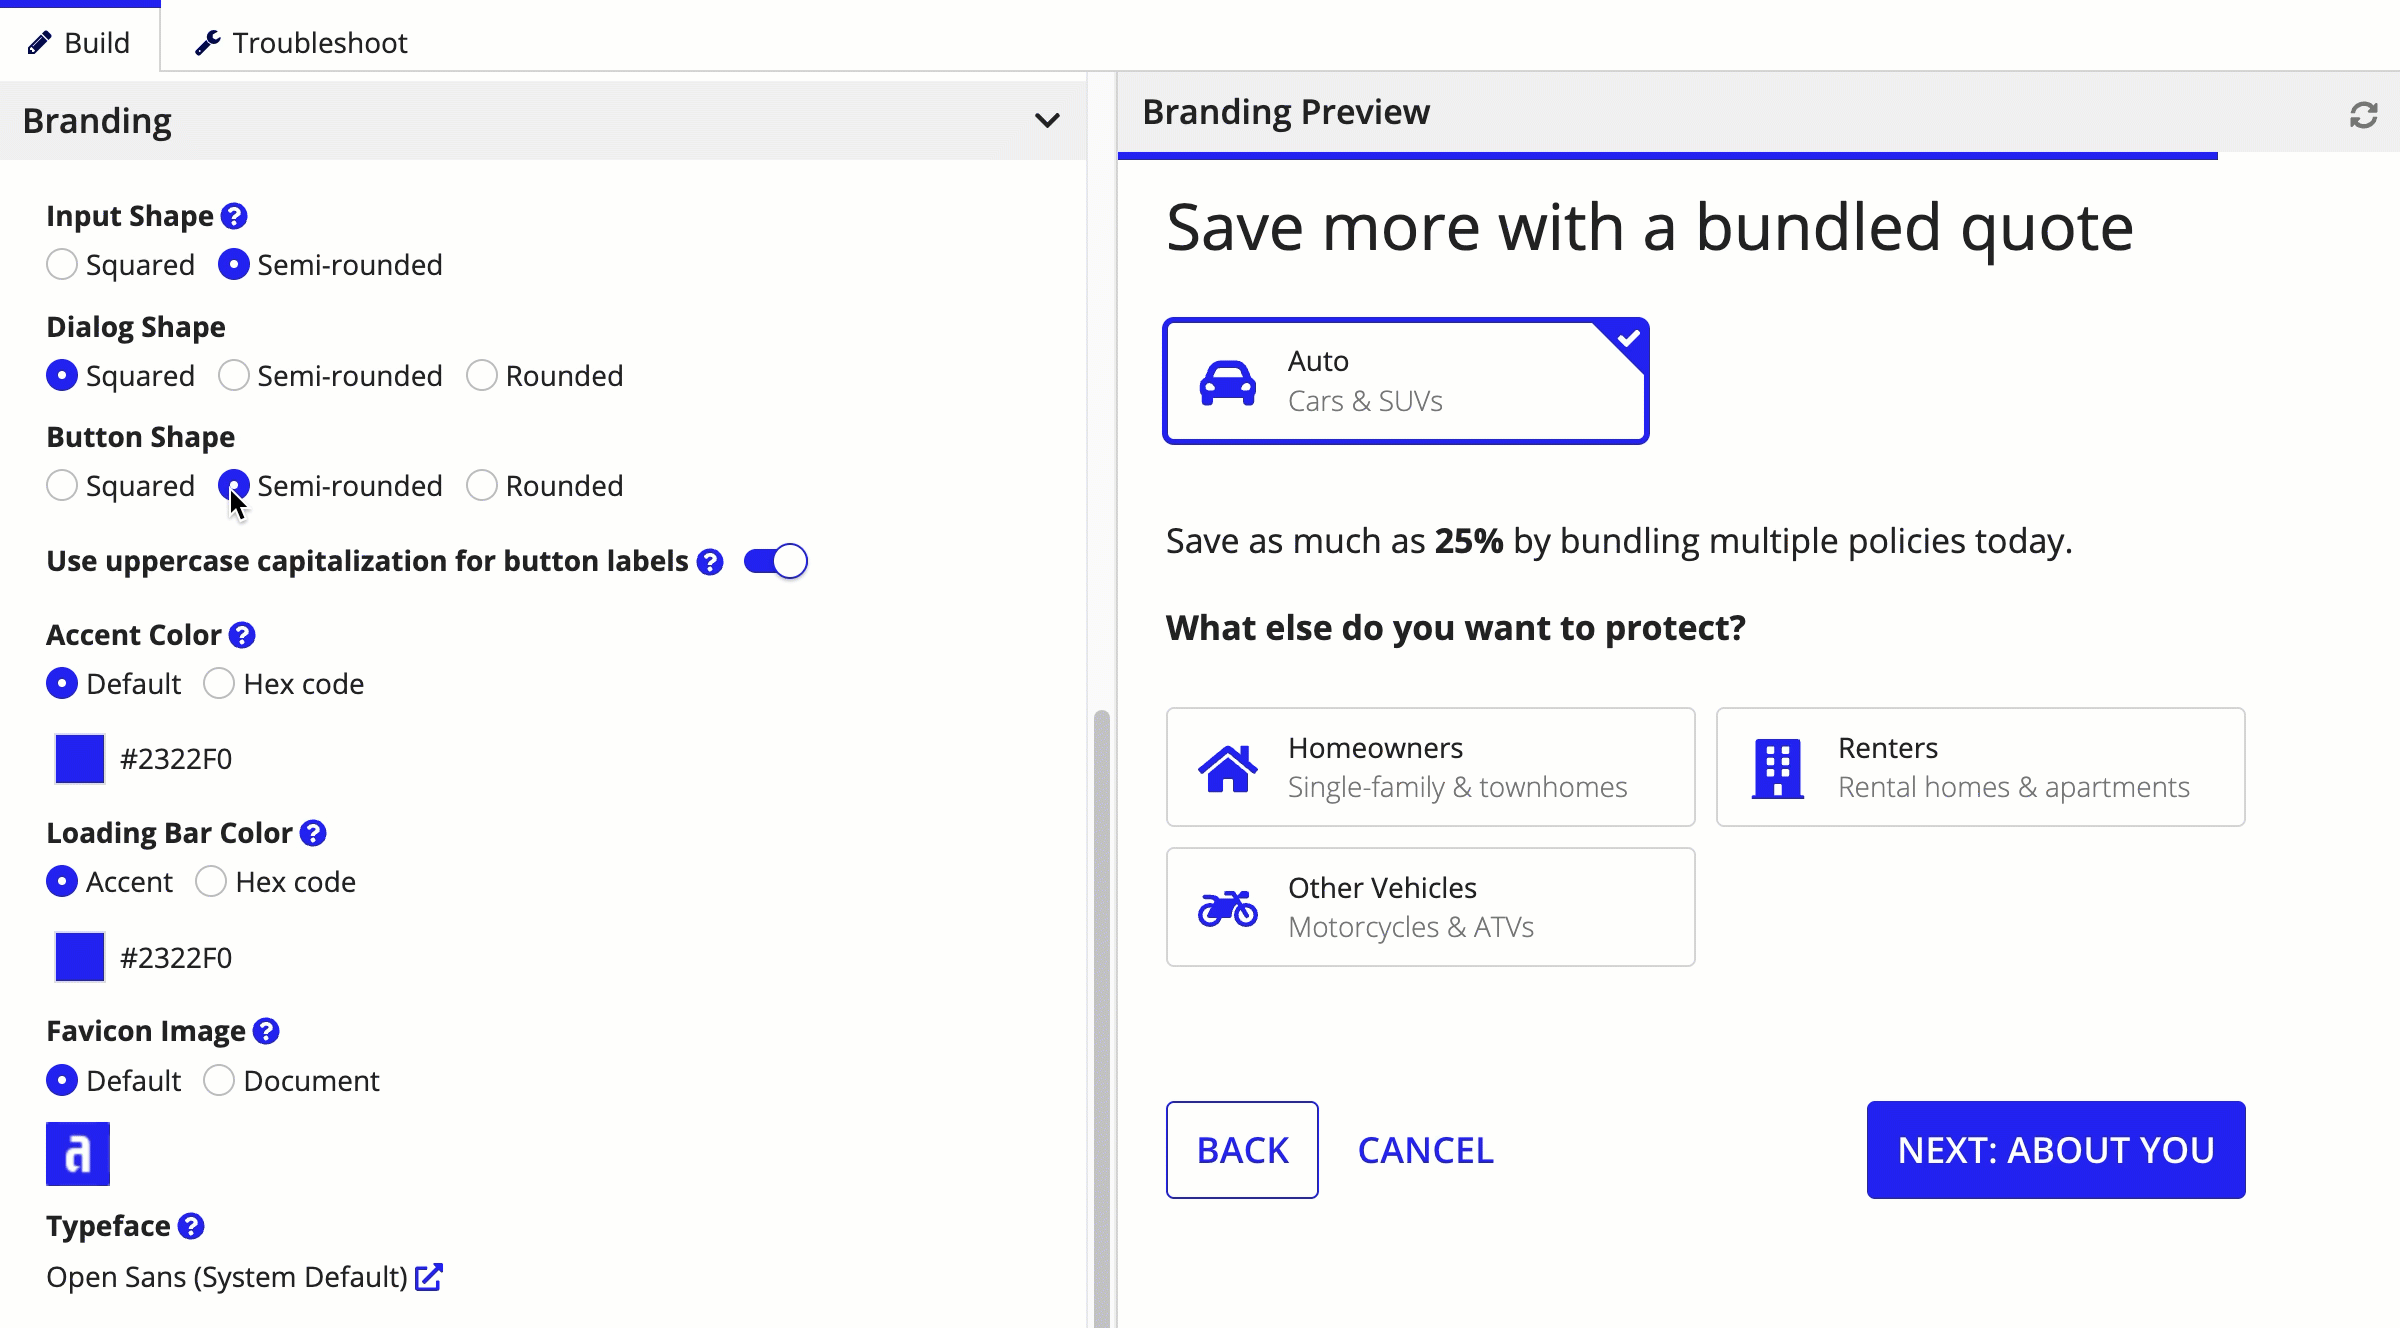Select Semi-rounded for Input Shape
This screenshot has height=1328, width=2400.
[x=234, y=265]
